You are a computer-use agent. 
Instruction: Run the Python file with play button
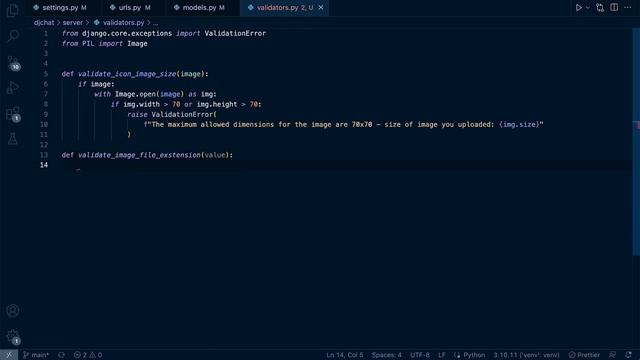pyautogui.click(x=578, y=7)
